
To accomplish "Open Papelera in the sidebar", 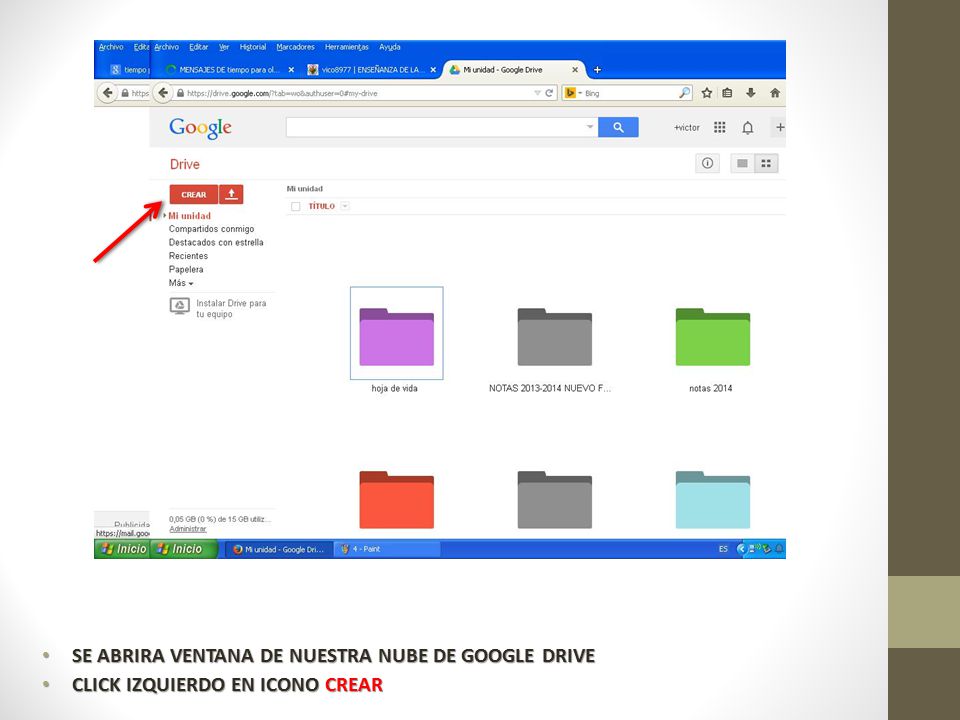I will click(x=186, y=269).
